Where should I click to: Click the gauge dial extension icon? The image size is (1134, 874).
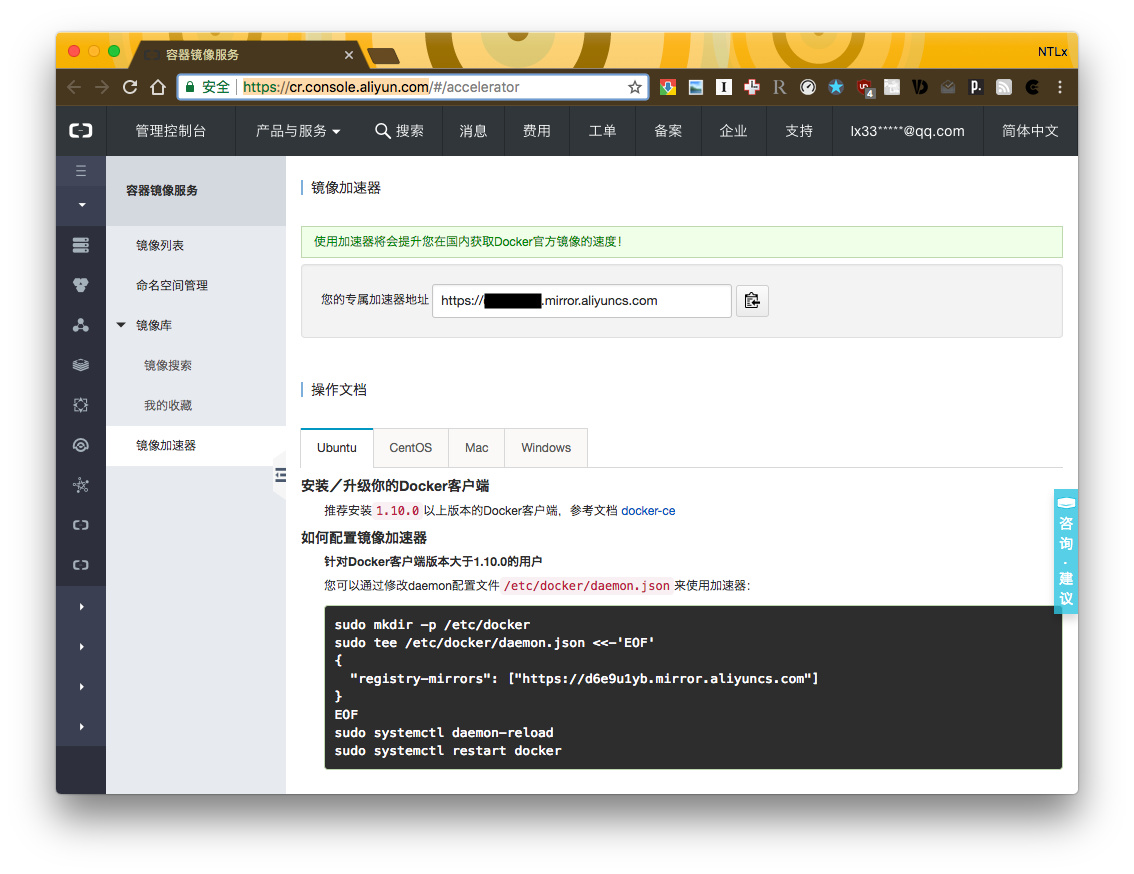tap(807, 87)
